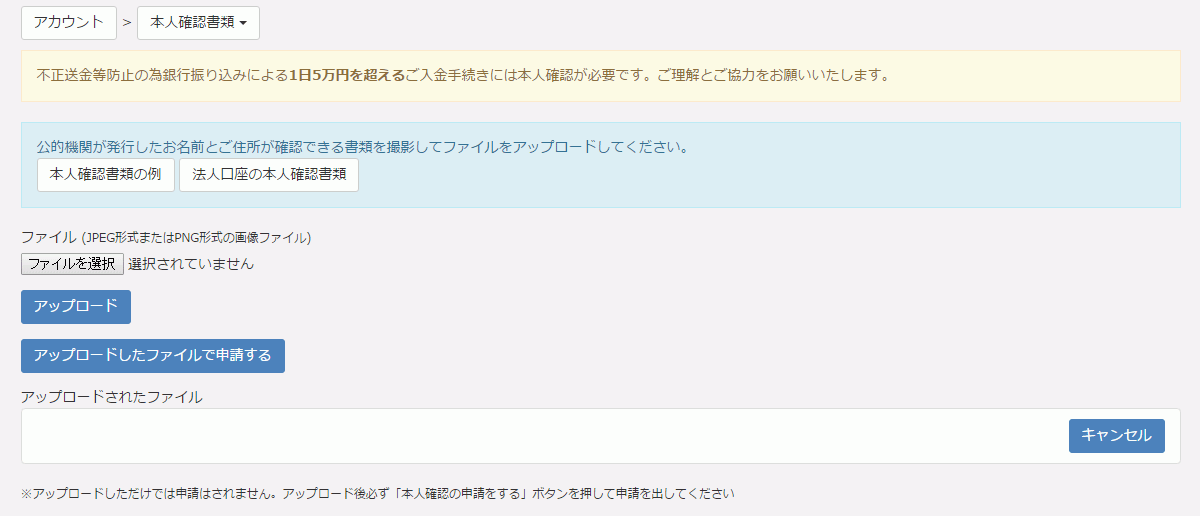Open the 本人確認書類 dropdown menu
This screenshot has width=1200, height=516.
tap(198, 22)
